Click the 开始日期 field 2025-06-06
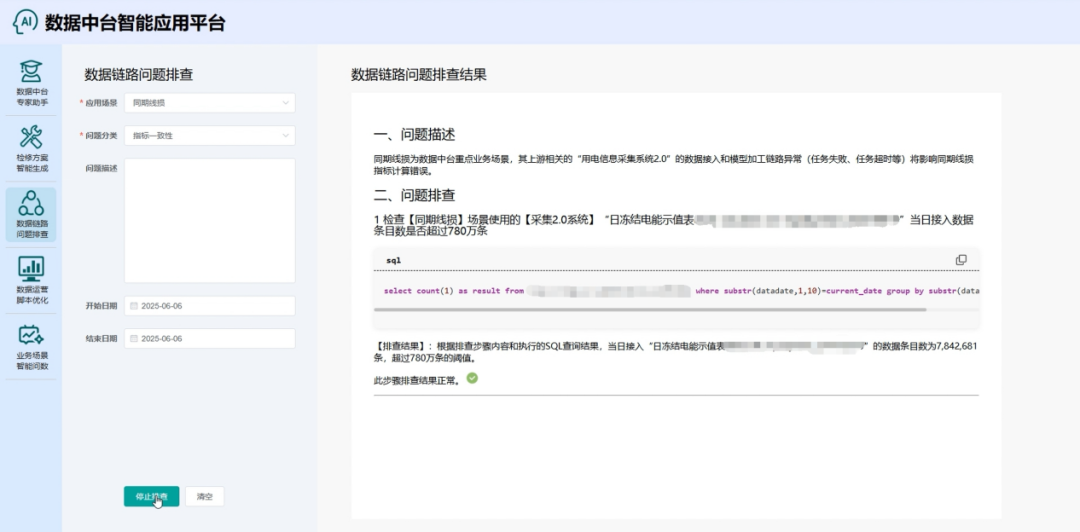This screenshot has width=1080, height=532. (x=209, y=306)
